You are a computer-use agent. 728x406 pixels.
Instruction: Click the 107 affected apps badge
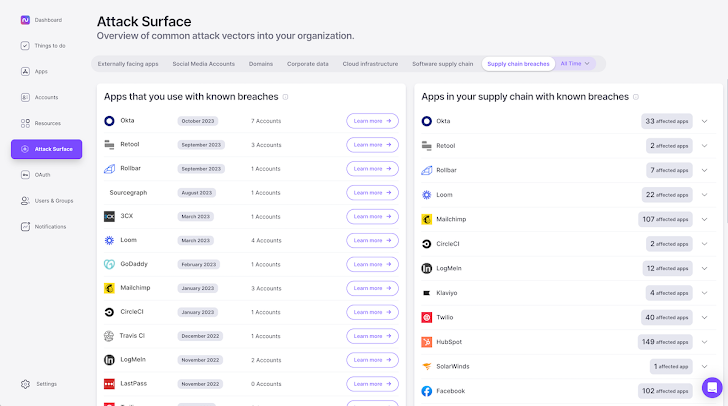pos(665,219)
